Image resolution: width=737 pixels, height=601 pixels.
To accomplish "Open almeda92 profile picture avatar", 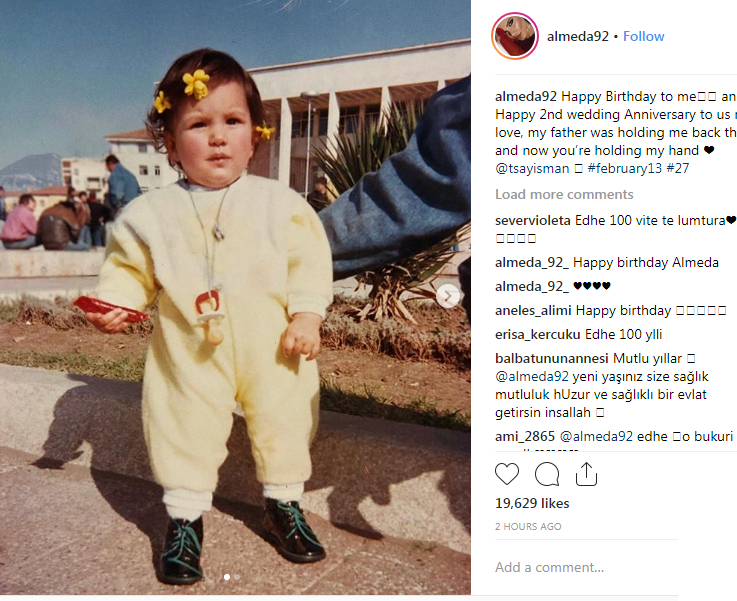I will (515, 36).
